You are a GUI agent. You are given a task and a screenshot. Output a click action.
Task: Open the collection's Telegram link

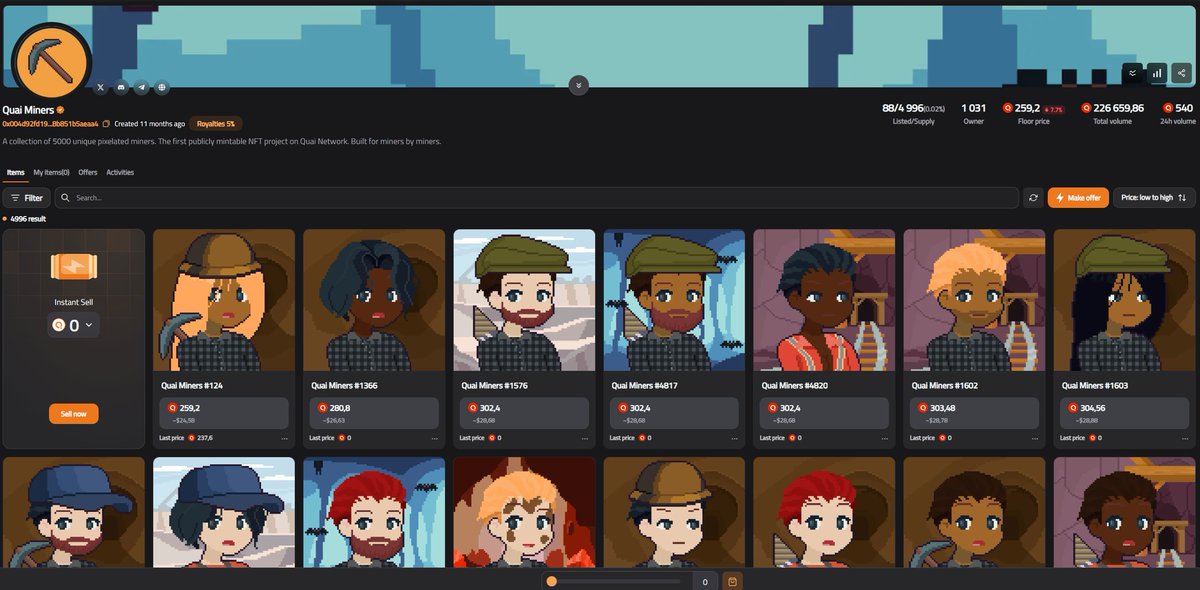pos(142,88)
